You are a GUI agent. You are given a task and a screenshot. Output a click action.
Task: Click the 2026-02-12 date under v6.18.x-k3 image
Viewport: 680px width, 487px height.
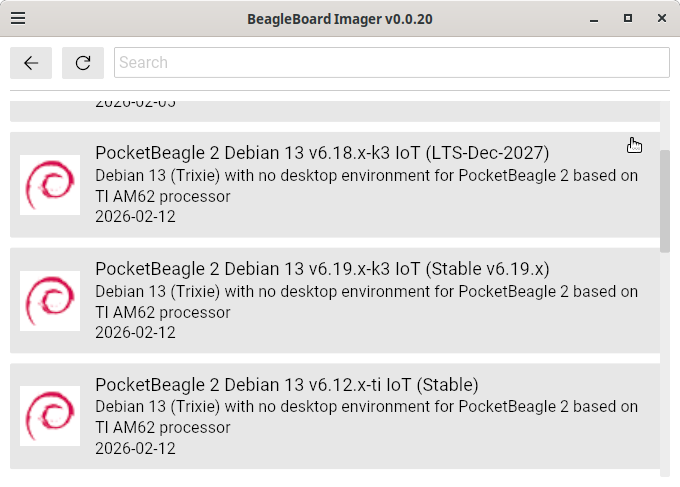[135, 217]
